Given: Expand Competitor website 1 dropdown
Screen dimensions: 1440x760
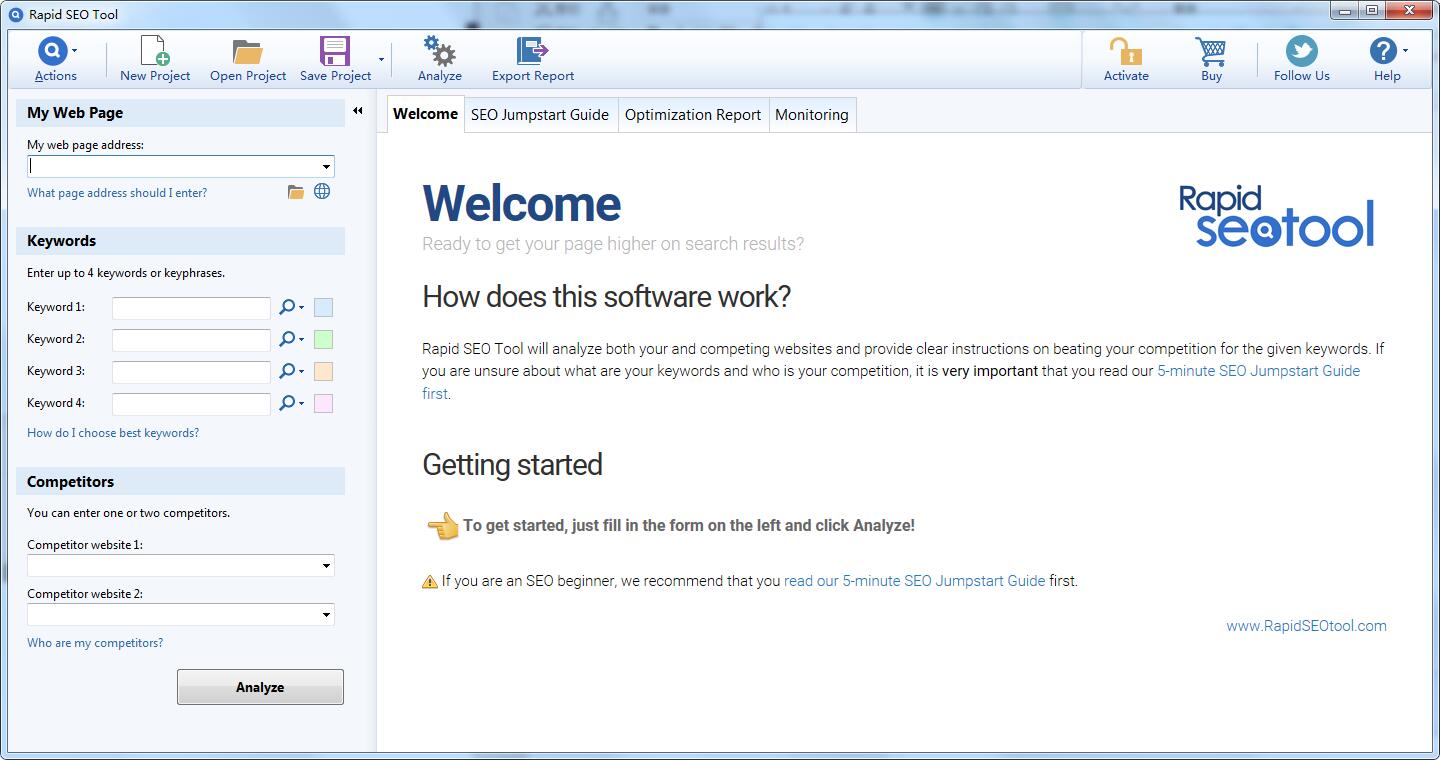Looking at the screenshot, I should [x=328, y=565].
